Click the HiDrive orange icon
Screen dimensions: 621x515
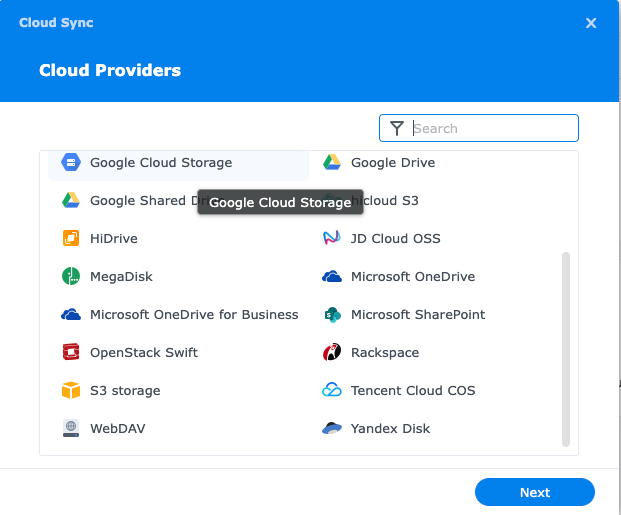[71, 239]
